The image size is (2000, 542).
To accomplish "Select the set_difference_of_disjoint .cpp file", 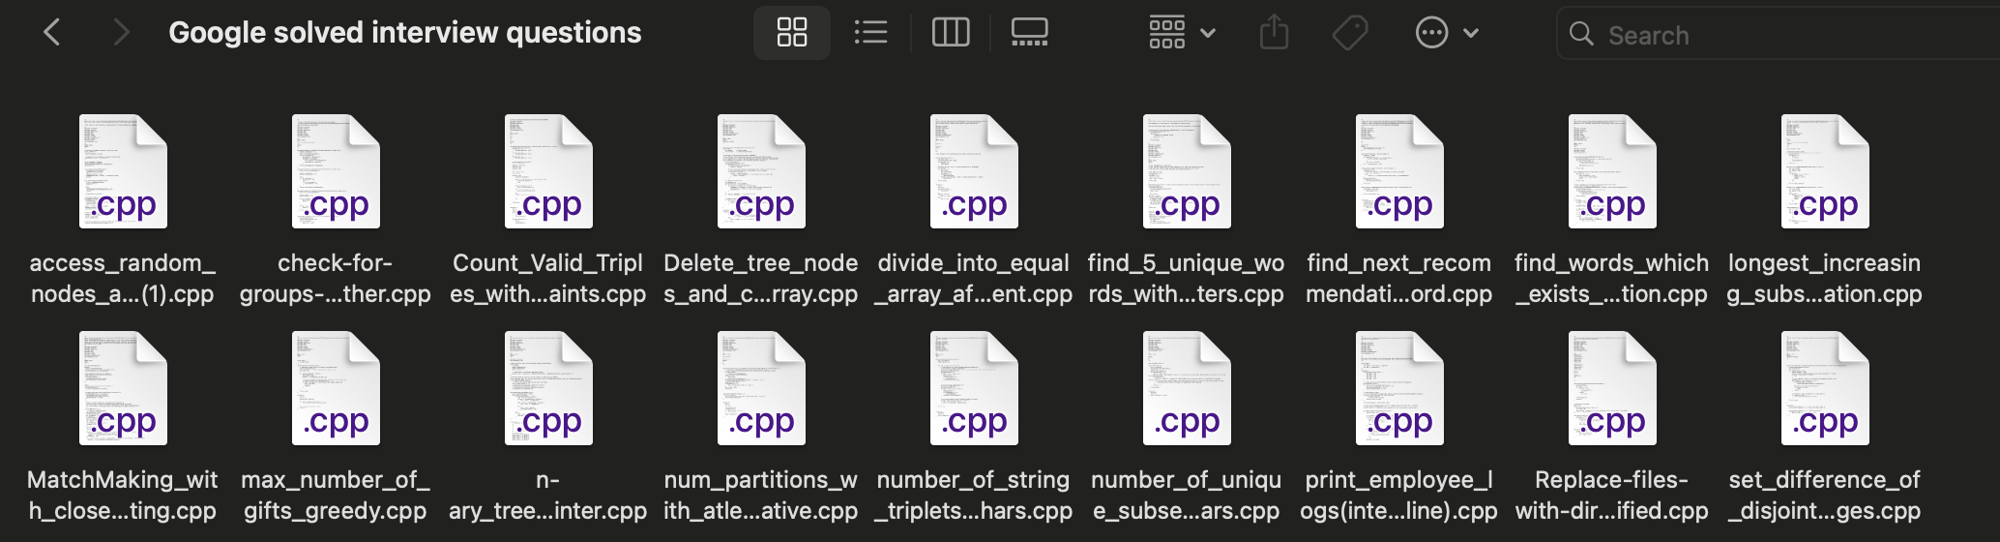I will (1824, 389).
